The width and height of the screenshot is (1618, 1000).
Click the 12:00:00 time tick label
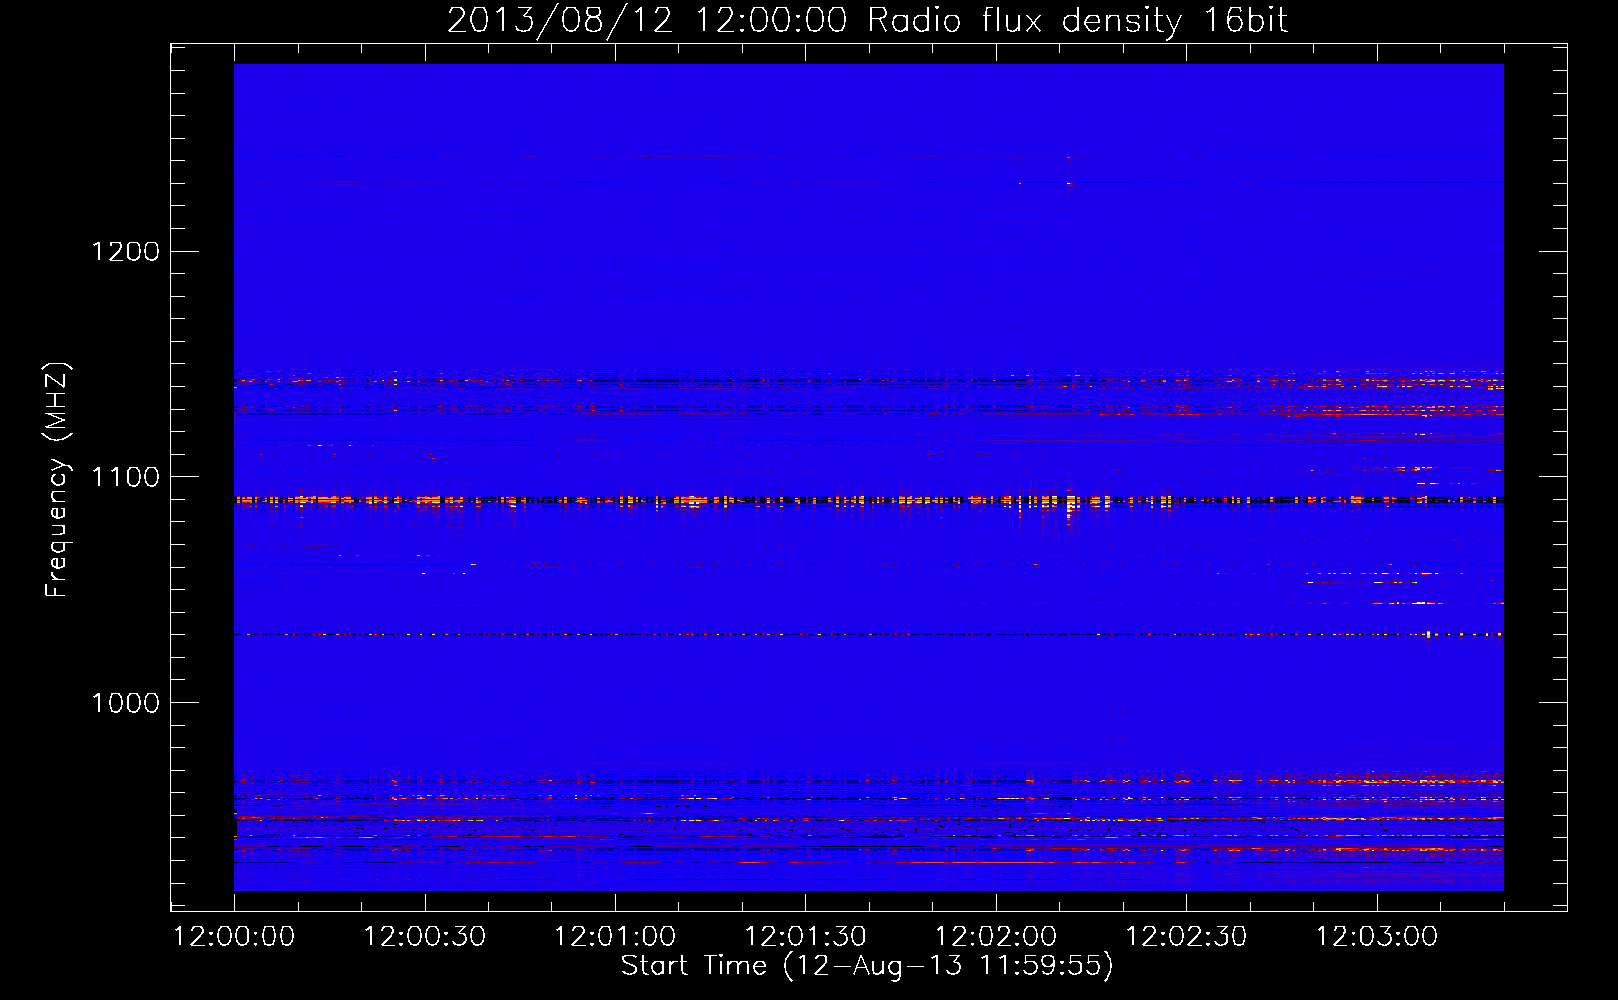click(234, 937)
